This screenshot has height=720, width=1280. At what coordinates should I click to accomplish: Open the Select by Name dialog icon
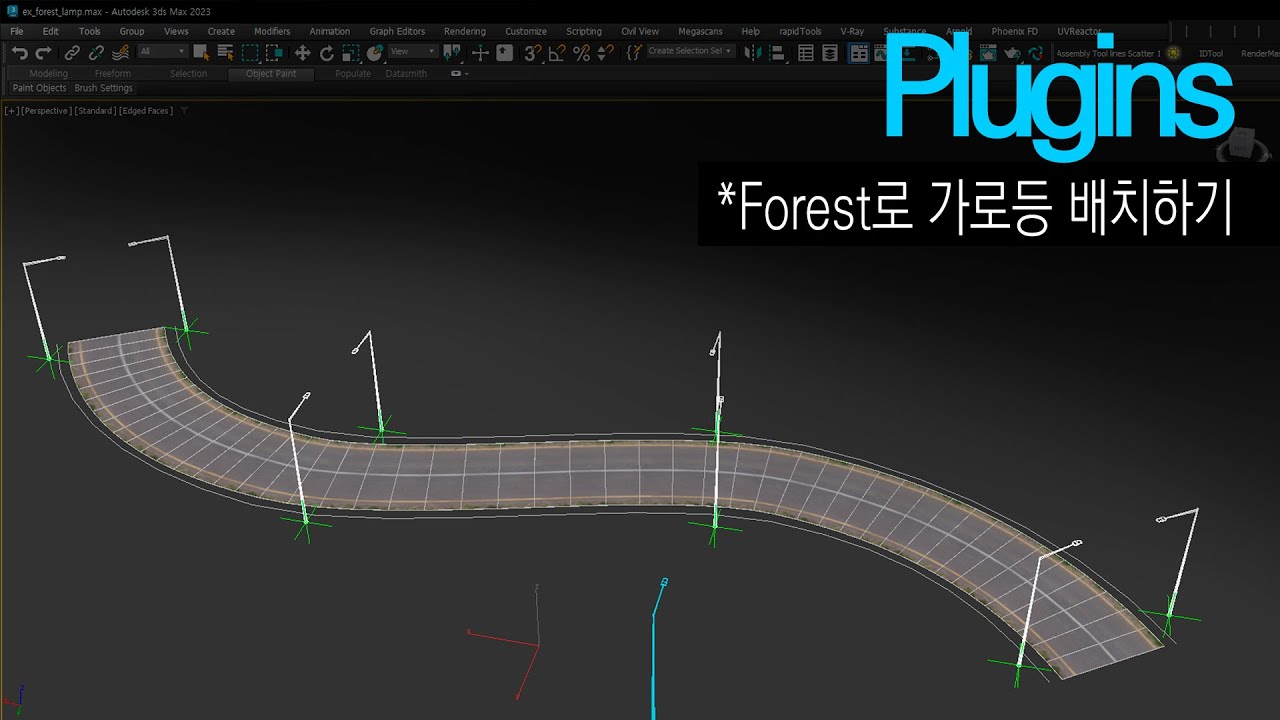click(226, 52)
